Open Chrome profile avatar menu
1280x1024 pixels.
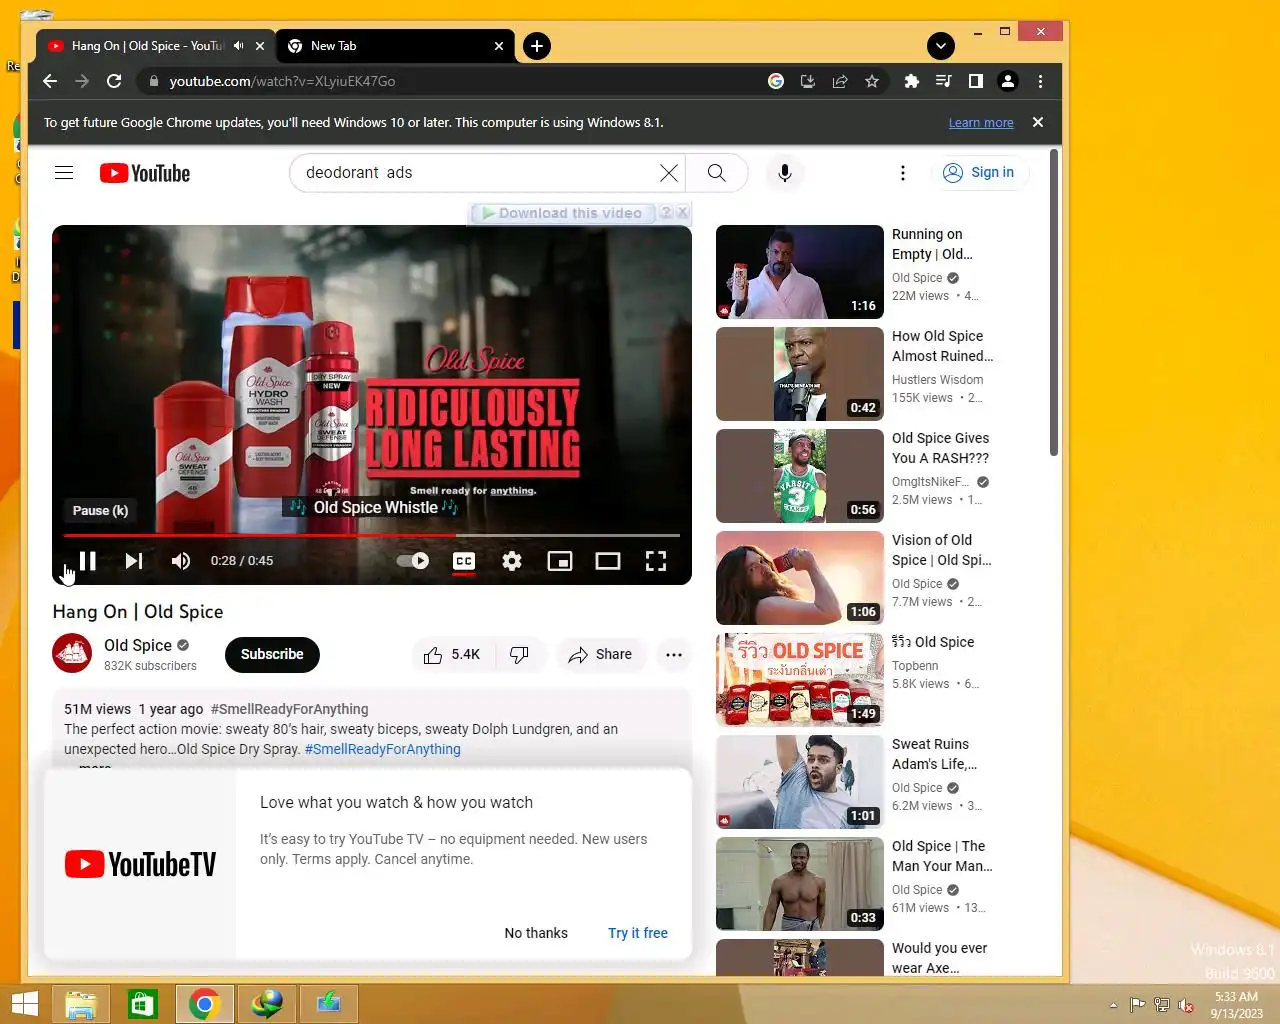[x=1008, y=81]
